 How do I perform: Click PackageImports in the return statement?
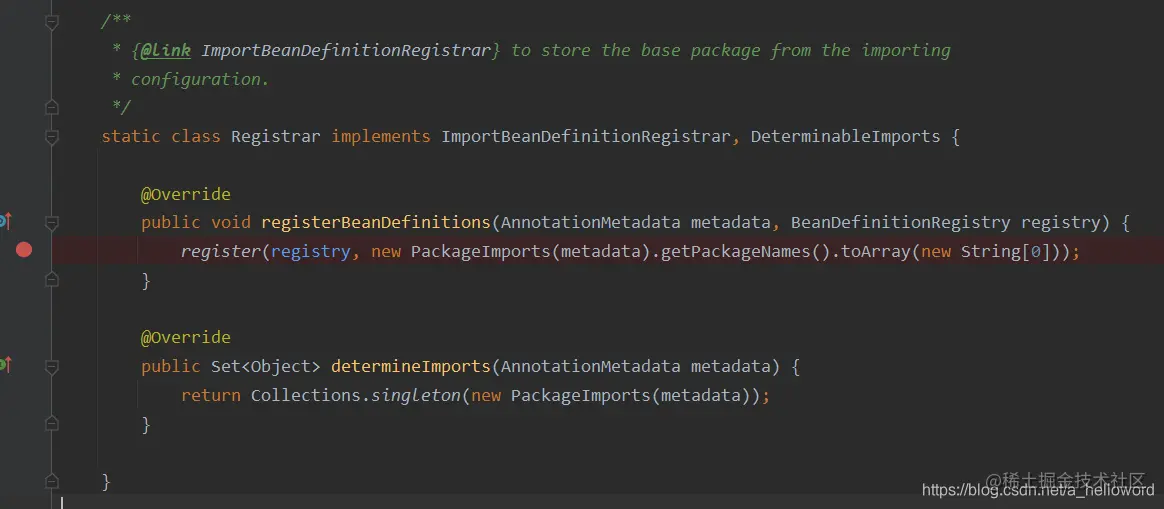581,395
